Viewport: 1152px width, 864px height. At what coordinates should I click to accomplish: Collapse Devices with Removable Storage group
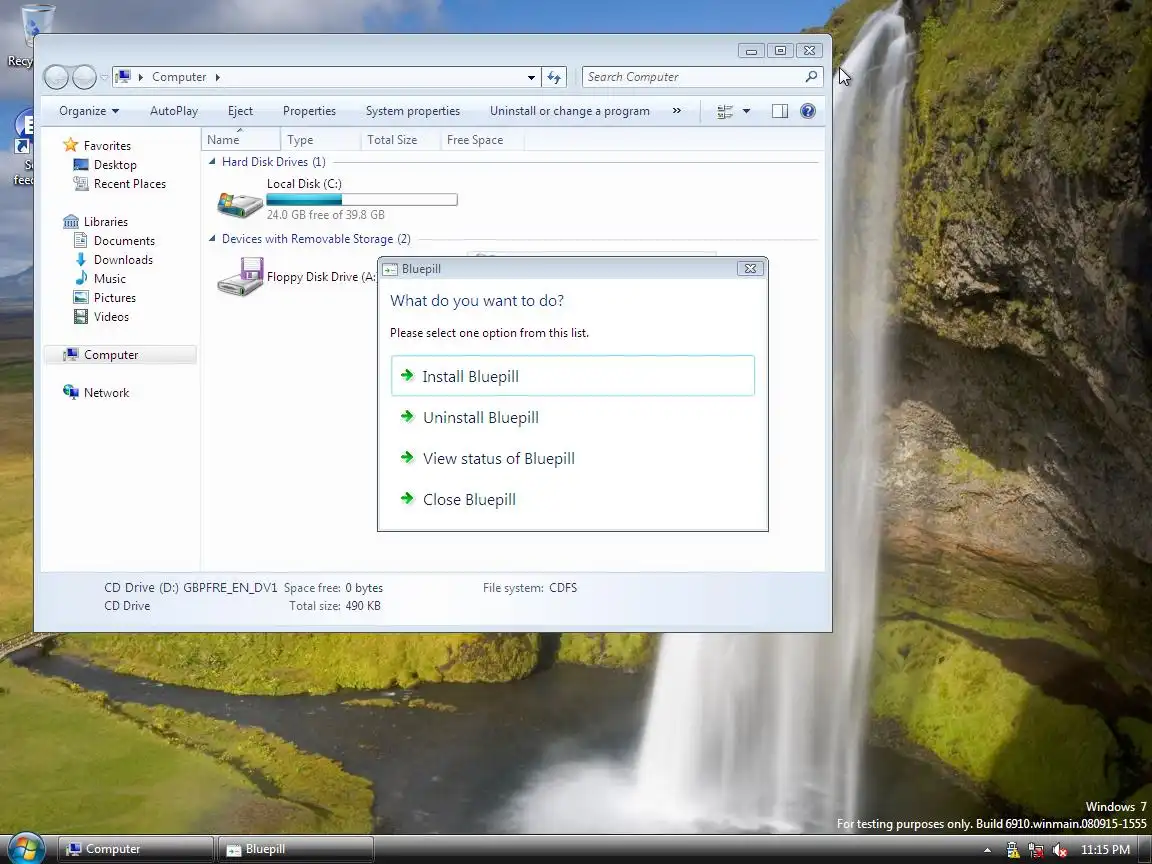212,239
